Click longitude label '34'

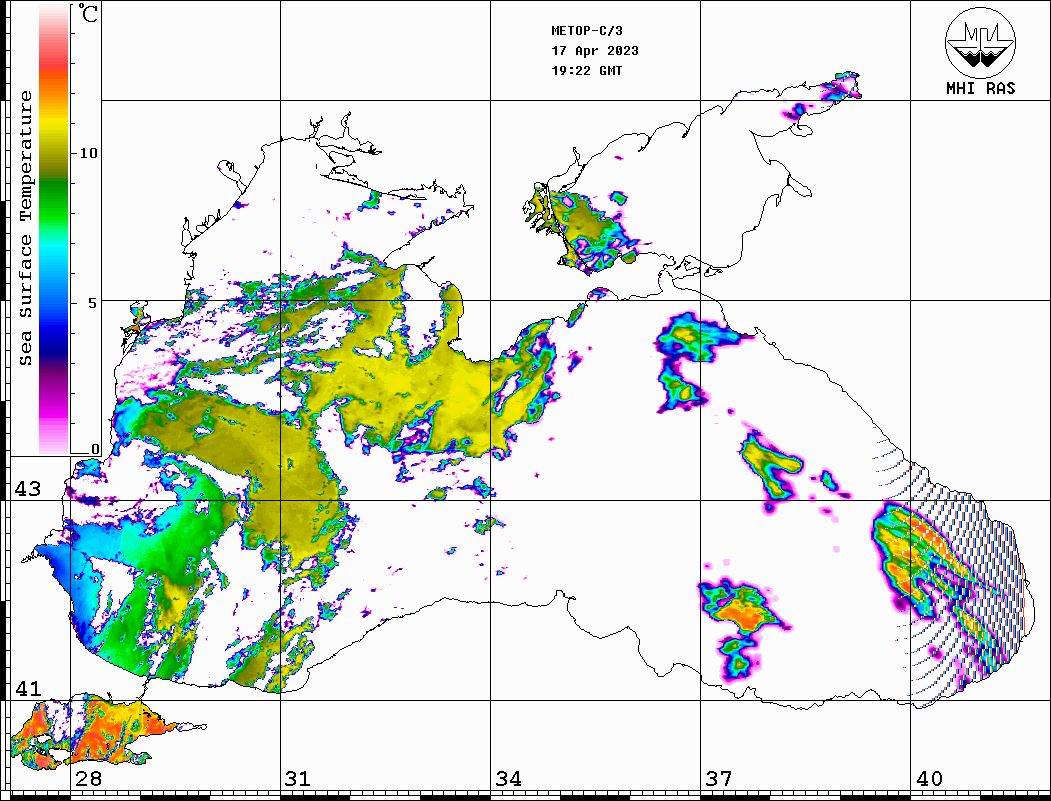[509, 778]
